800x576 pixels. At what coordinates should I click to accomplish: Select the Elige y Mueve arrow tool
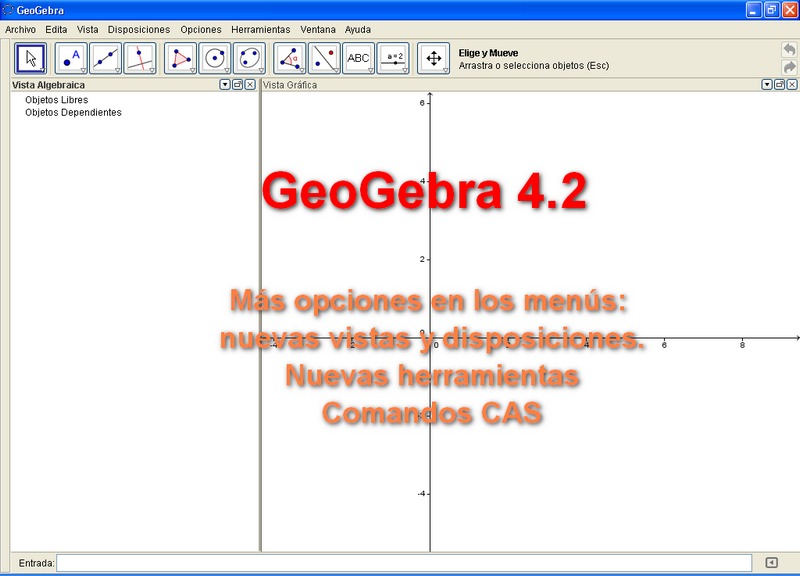pos(30,58)
